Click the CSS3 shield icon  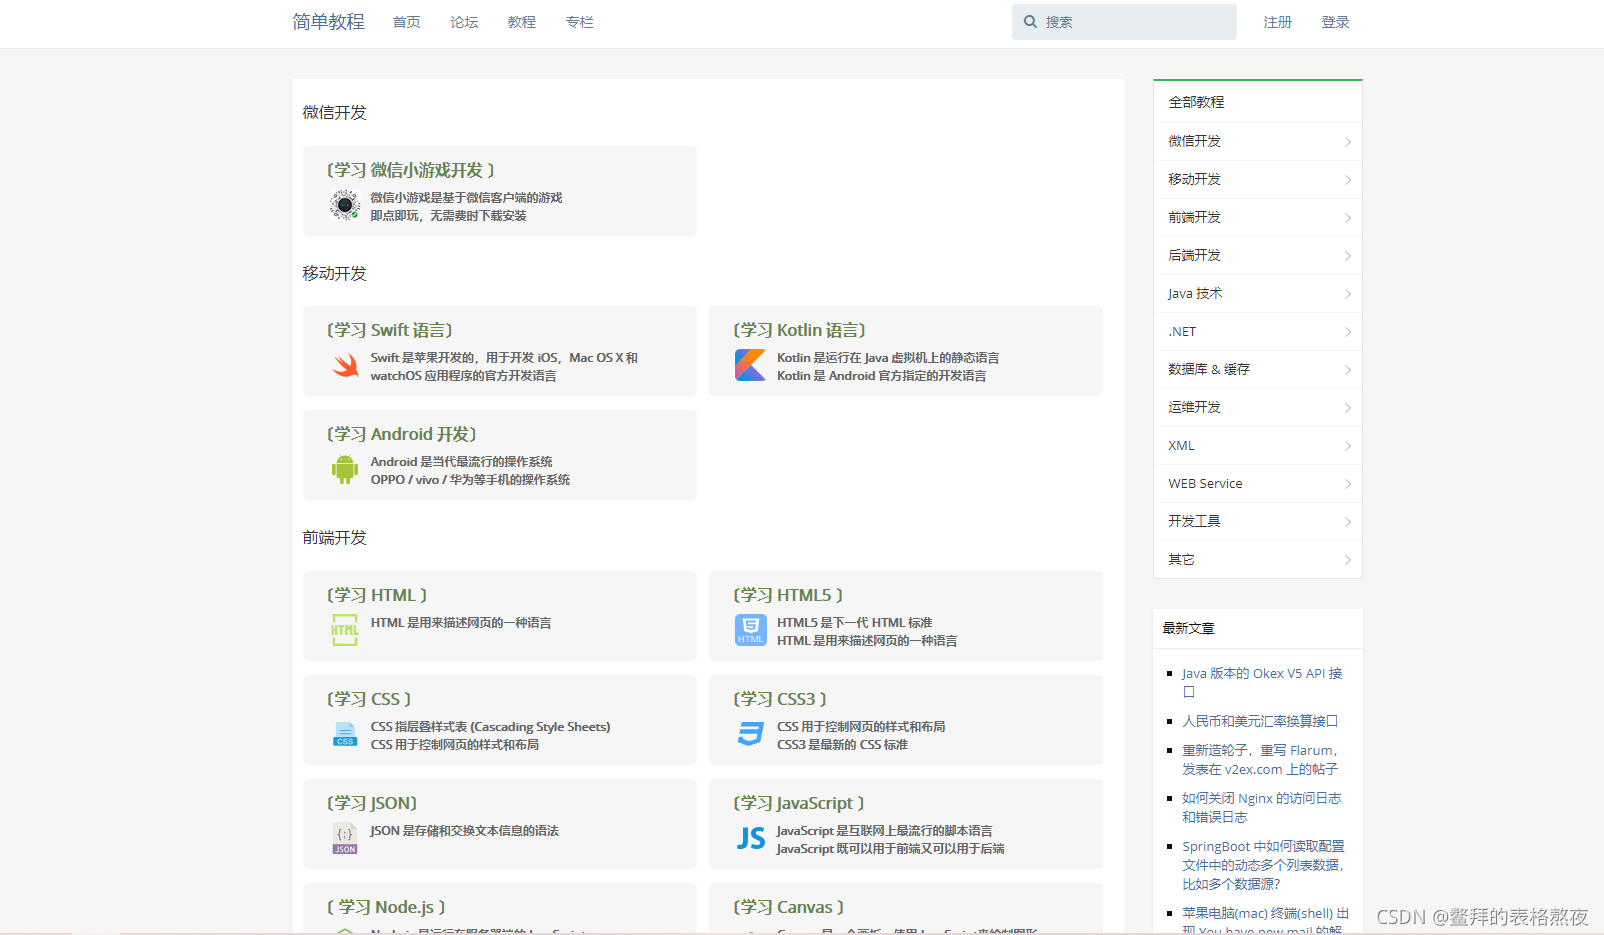tap(751, 734)
